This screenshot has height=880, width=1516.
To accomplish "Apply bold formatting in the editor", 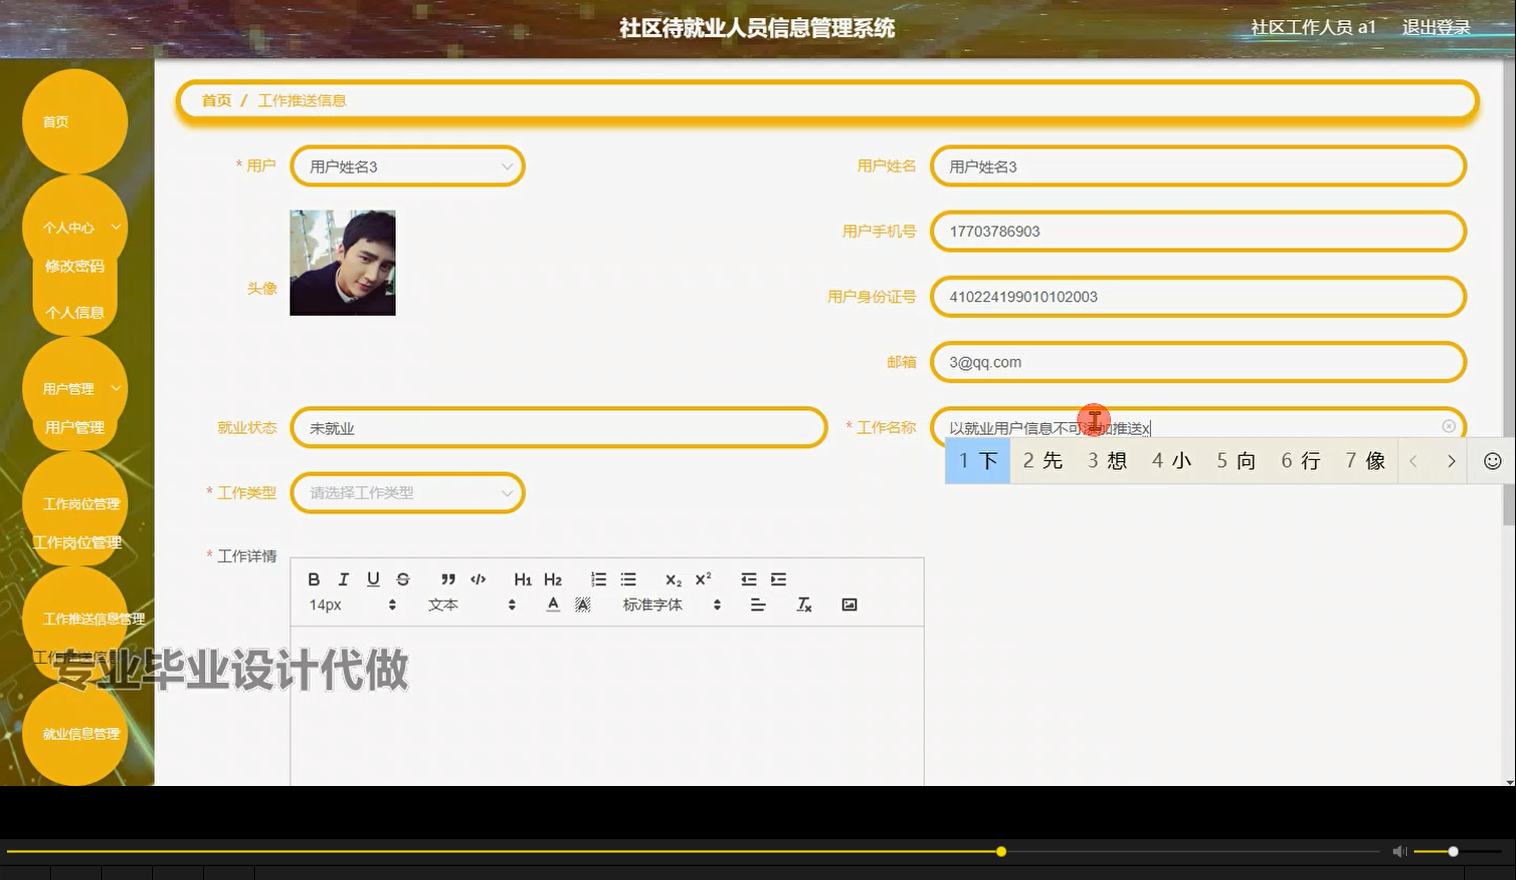I will (x=314, y=579).
